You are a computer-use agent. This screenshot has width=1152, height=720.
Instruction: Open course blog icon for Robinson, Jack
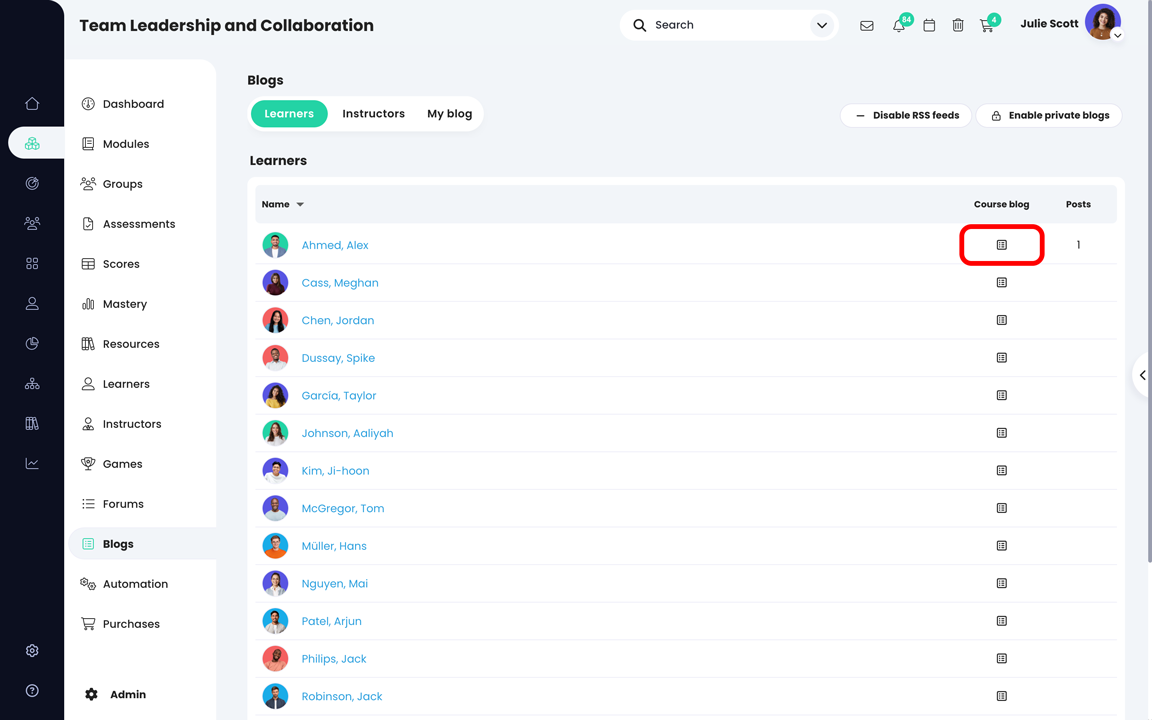tap(1001, 696)
